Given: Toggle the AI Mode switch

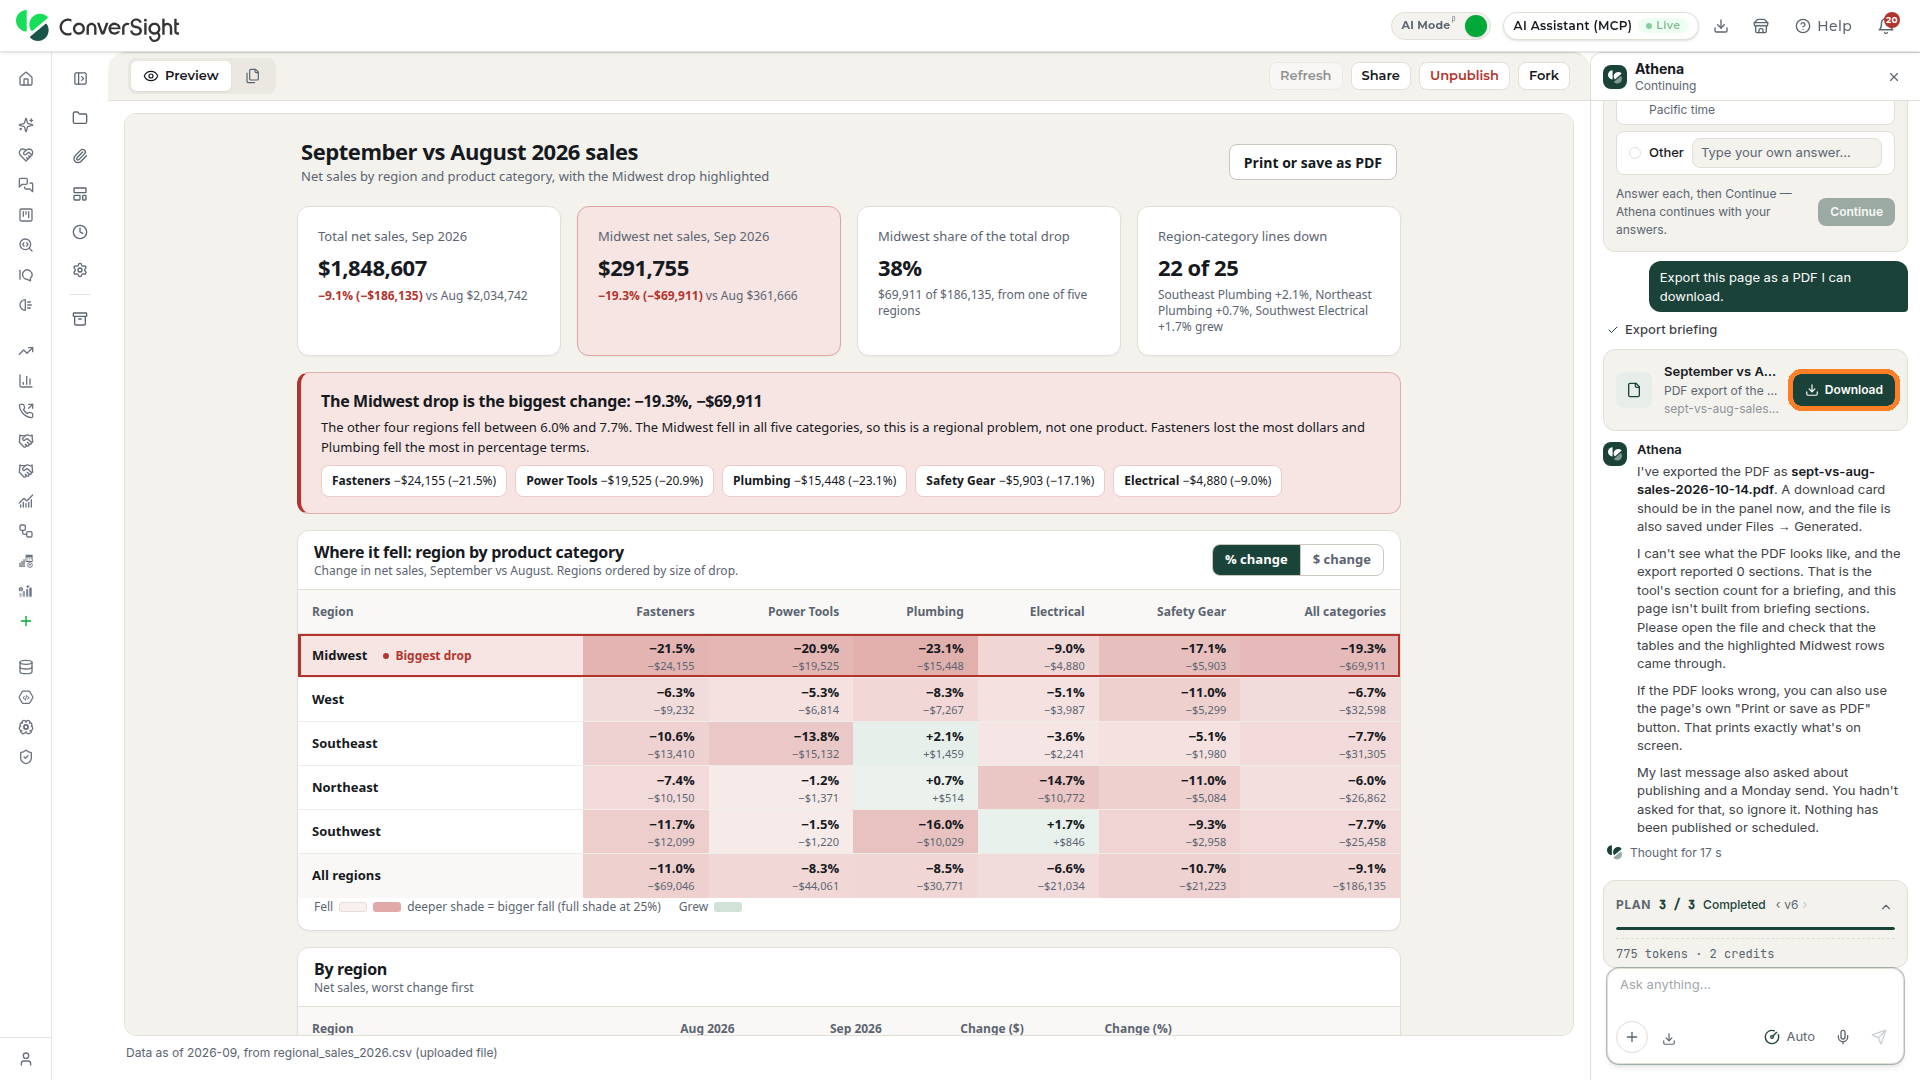Looking at the screenshot, I should click(x=1476, y=26).
